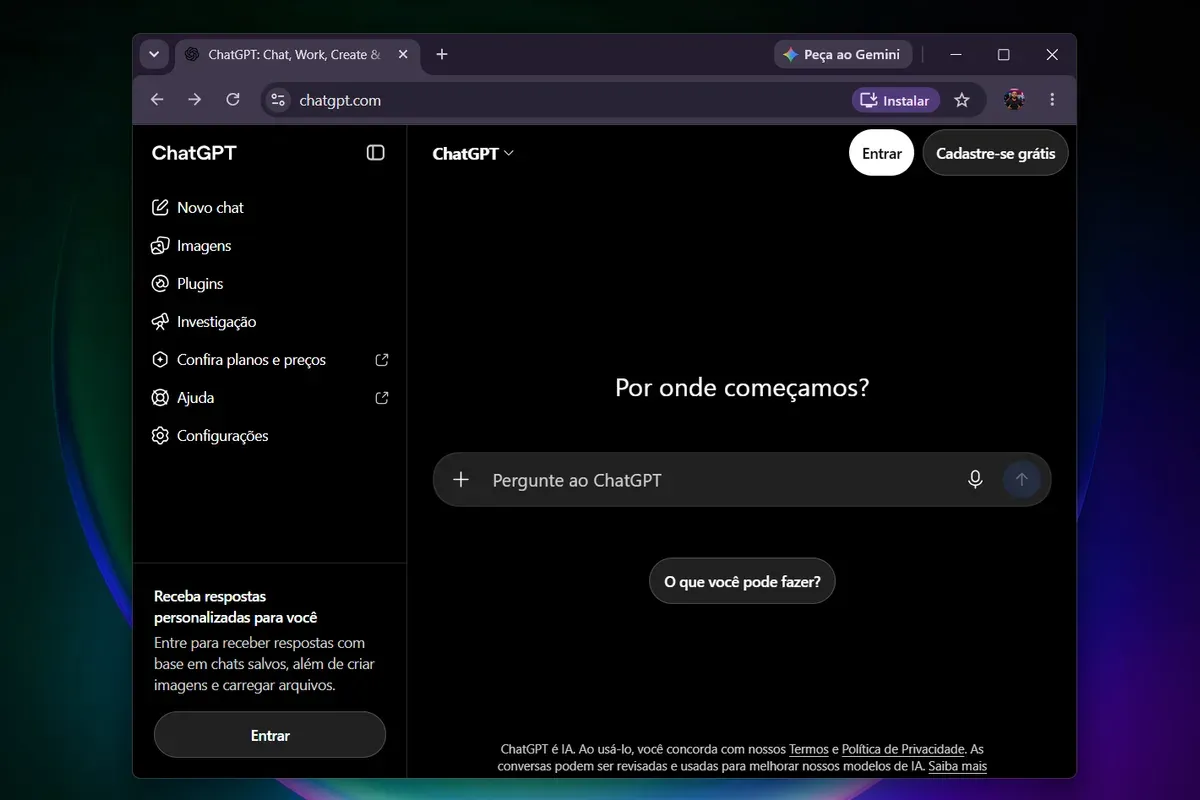Collapse the sidebar with the panel icon
This screenshot has width=1200, height=800.
click(376, 153)
